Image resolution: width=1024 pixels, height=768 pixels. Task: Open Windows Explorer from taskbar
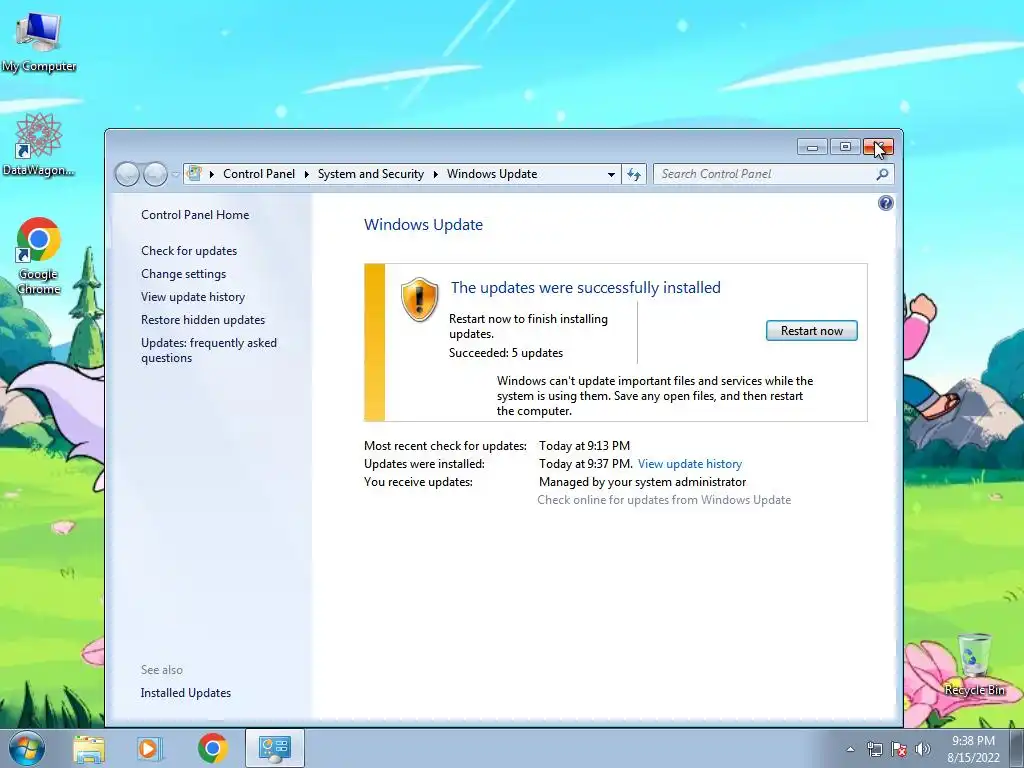(x=89, y=748)
